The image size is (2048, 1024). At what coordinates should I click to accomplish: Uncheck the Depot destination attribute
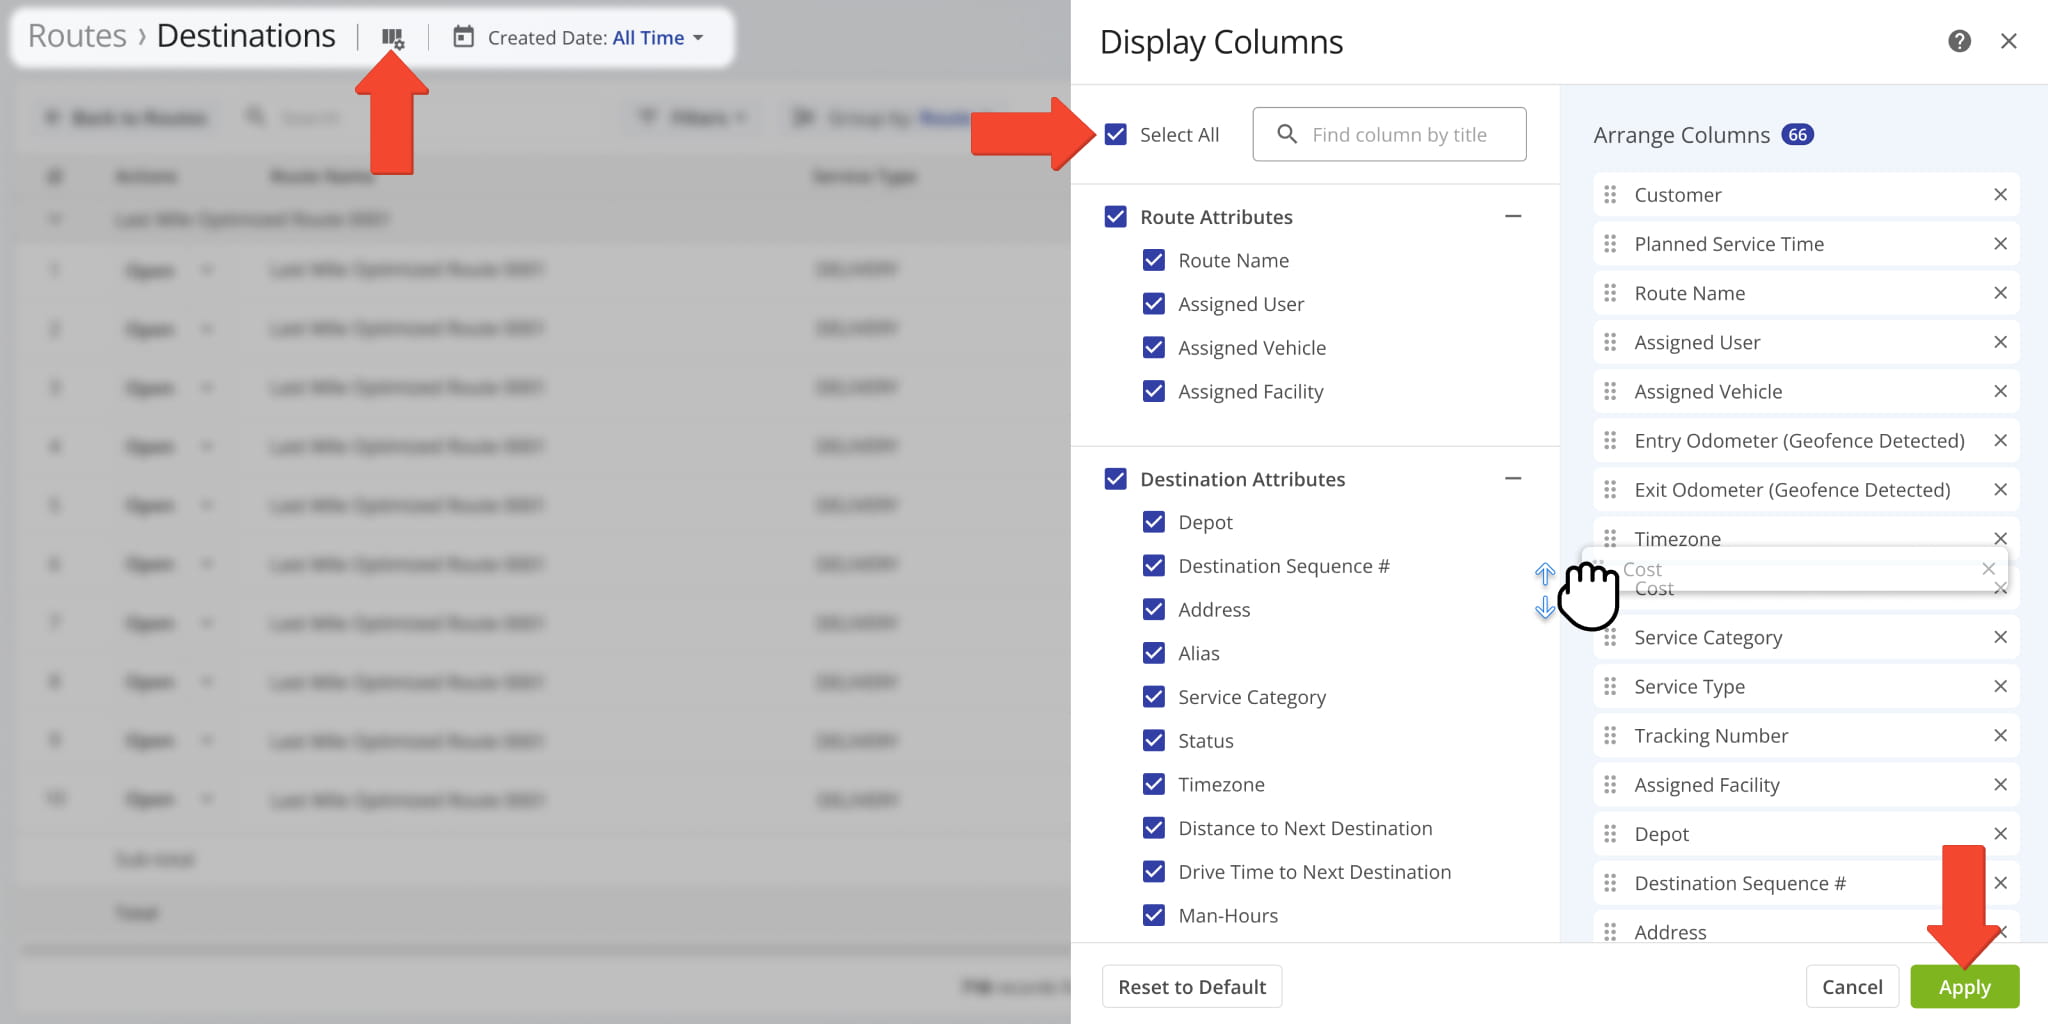[x=1153, y=521]
